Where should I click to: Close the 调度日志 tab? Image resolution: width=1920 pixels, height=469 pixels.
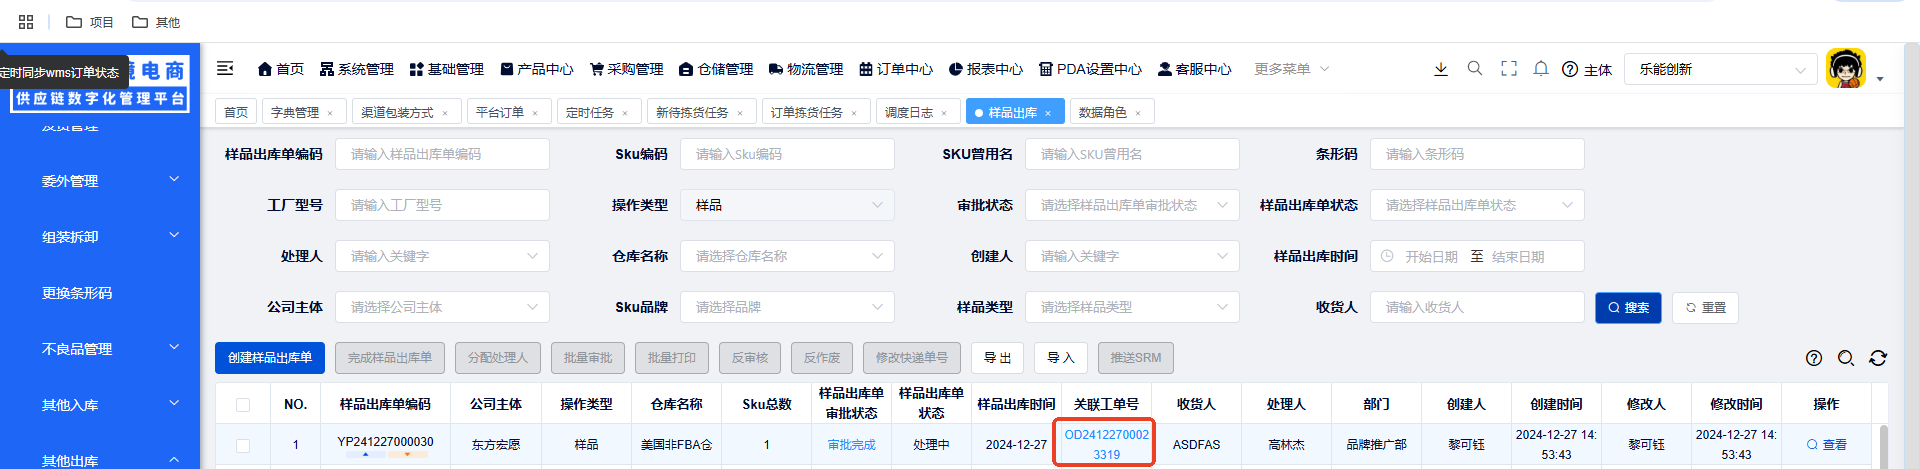click(x=944, y=113)
